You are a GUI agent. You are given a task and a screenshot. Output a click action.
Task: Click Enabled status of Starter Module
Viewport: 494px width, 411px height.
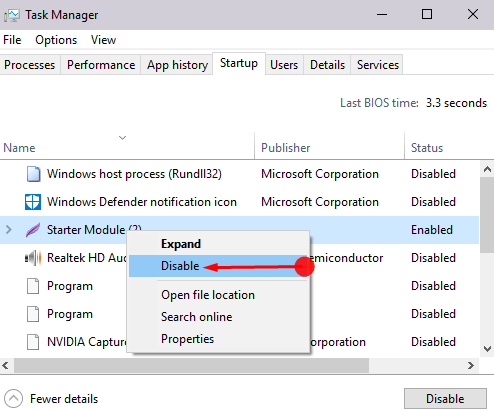click(432, 230)
